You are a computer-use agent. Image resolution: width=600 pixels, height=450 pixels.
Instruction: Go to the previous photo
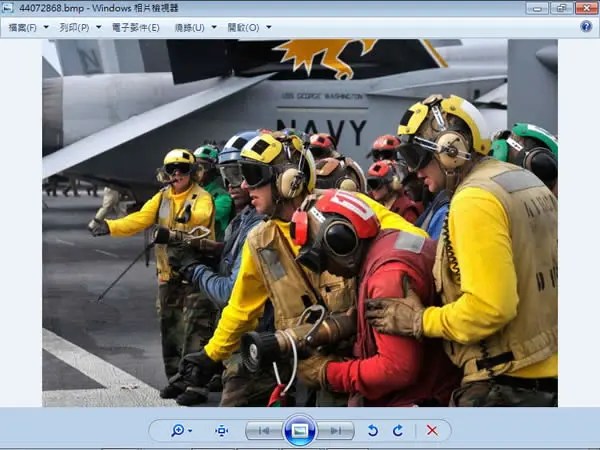coord(264,431)
